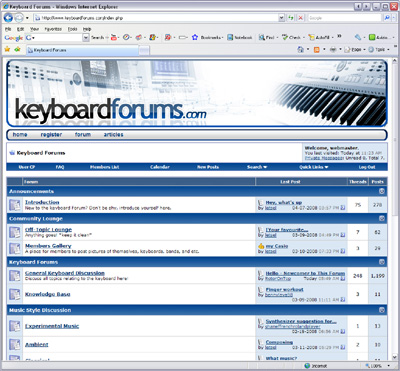
Task: Open Google toolbar settings wrench icon
Action: coord(358,37)
